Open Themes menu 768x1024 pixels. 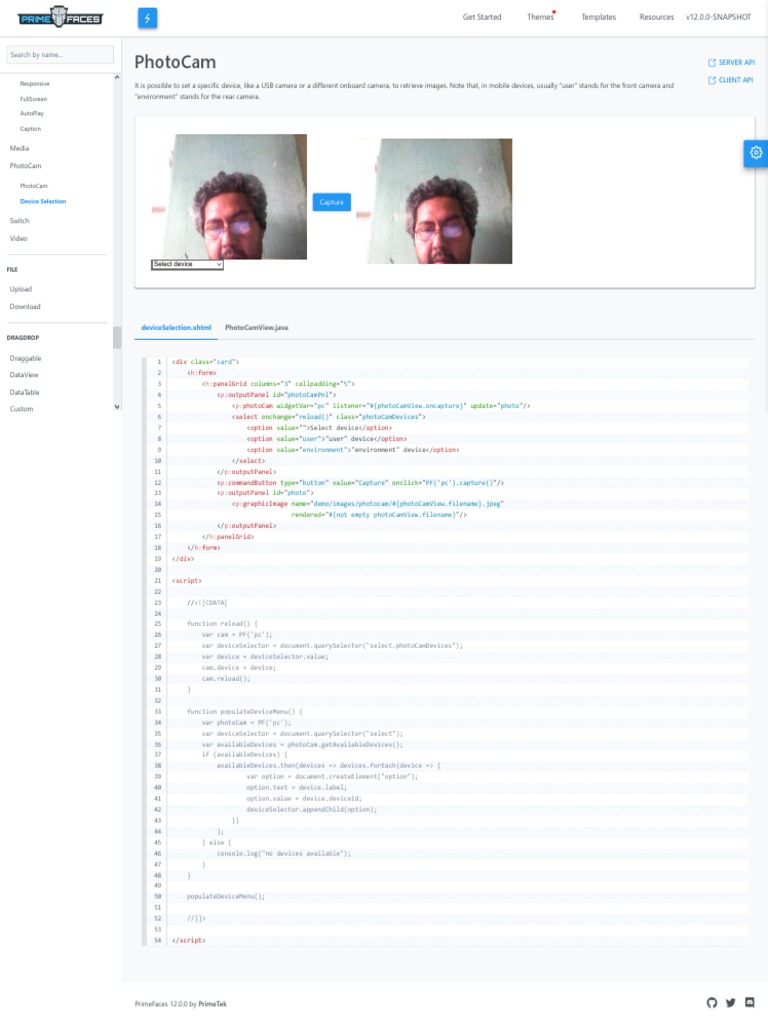540,17
